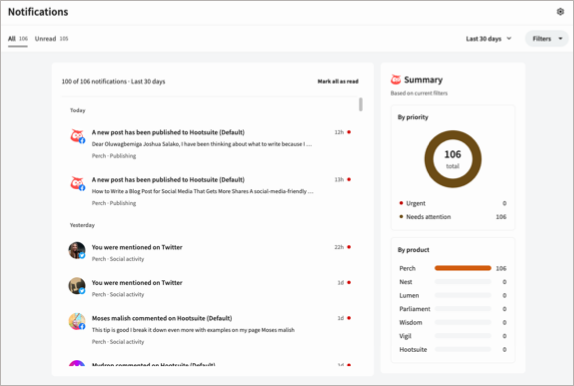
Task: Click the Hootsuite product label
Action: tap(413, 349)
